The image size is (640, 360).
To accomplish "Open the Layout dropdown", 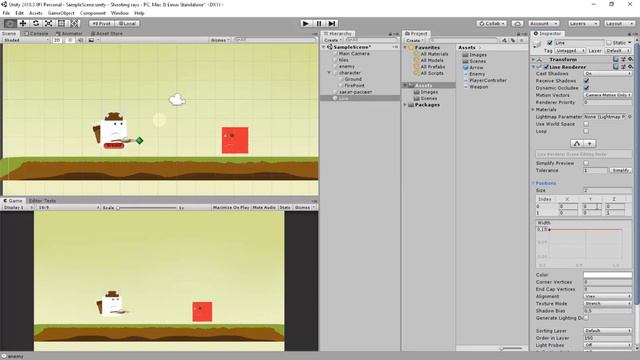I will click(619, 24).
